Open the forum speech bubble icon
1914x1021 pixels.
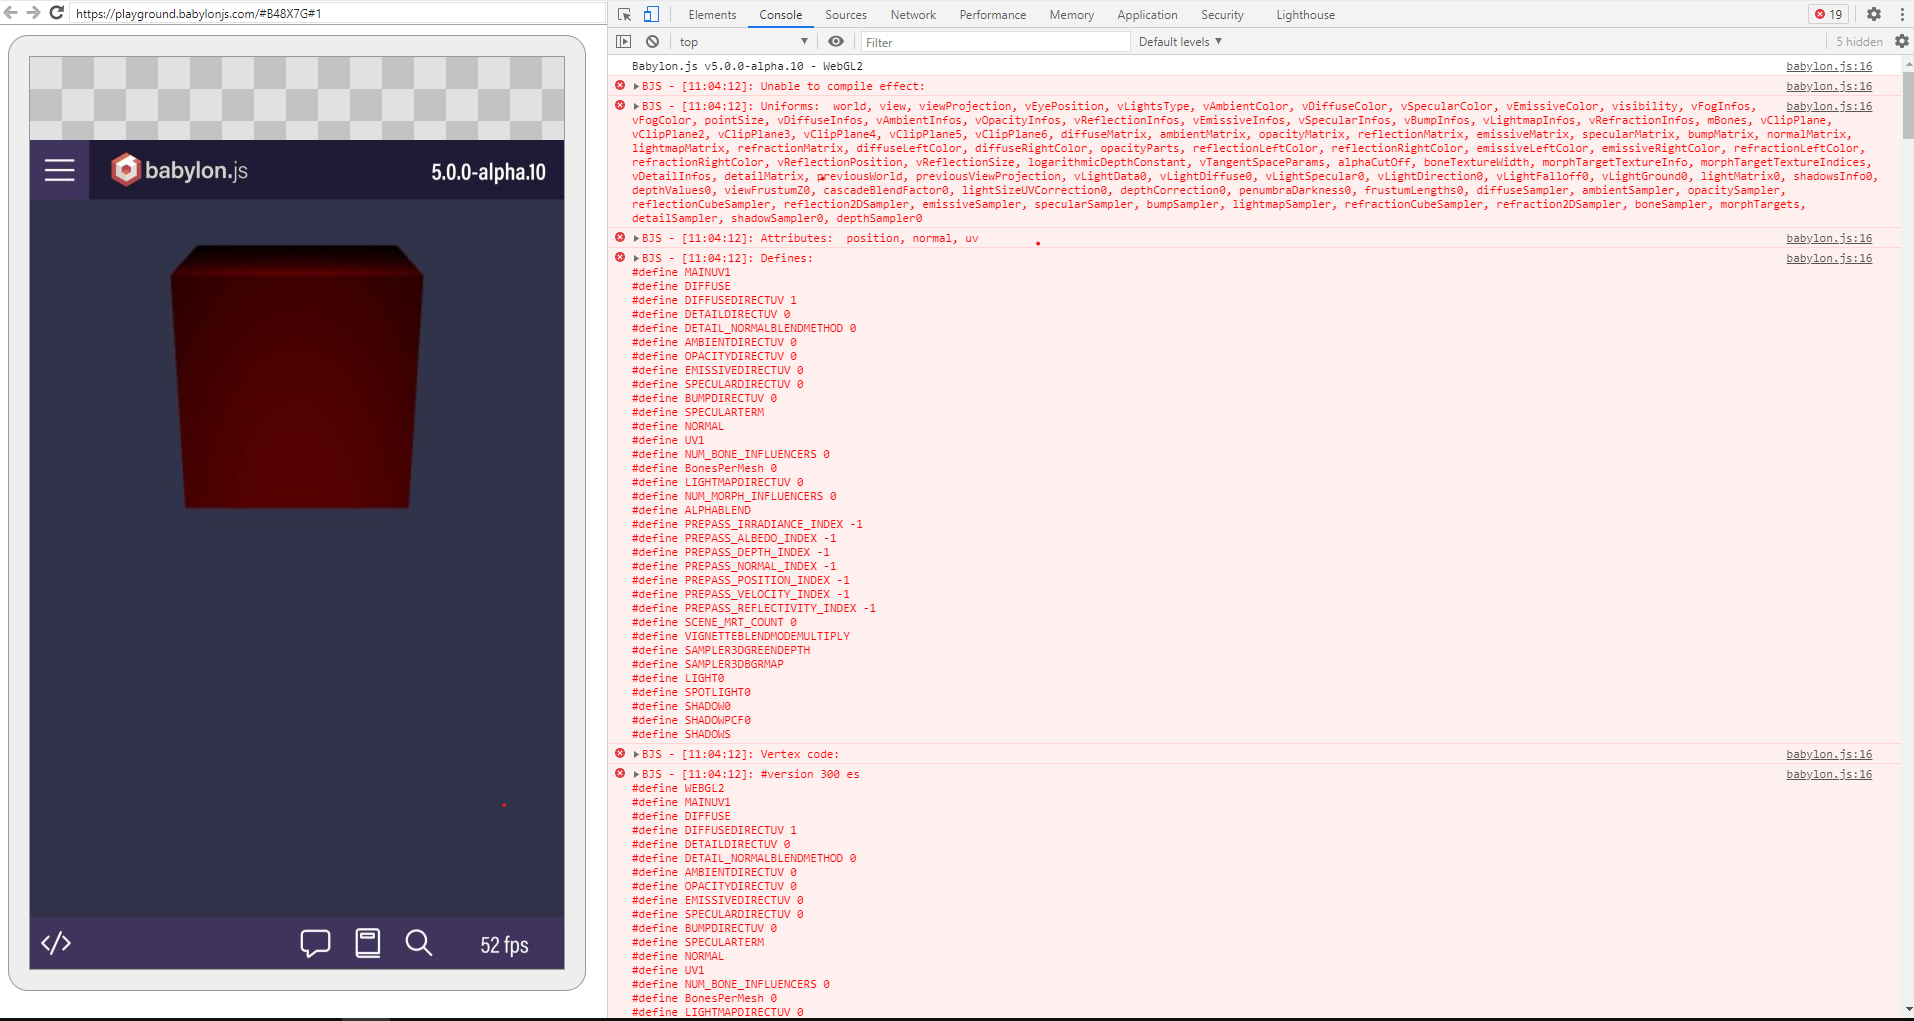(315, 943)
